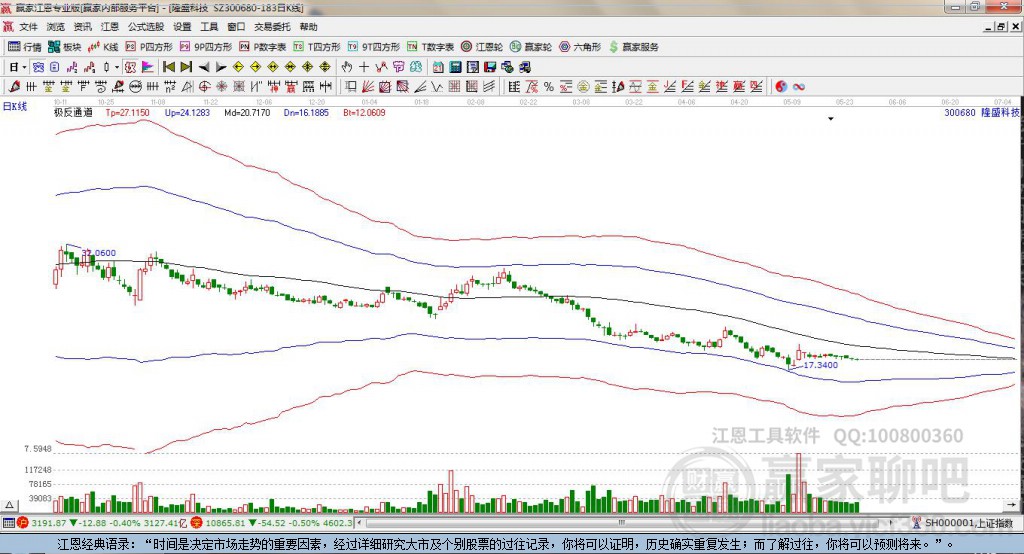The width and height of the screenshot is (1024, 554).
Task: Click the yin-yang icon
Action: coord(780,86)
